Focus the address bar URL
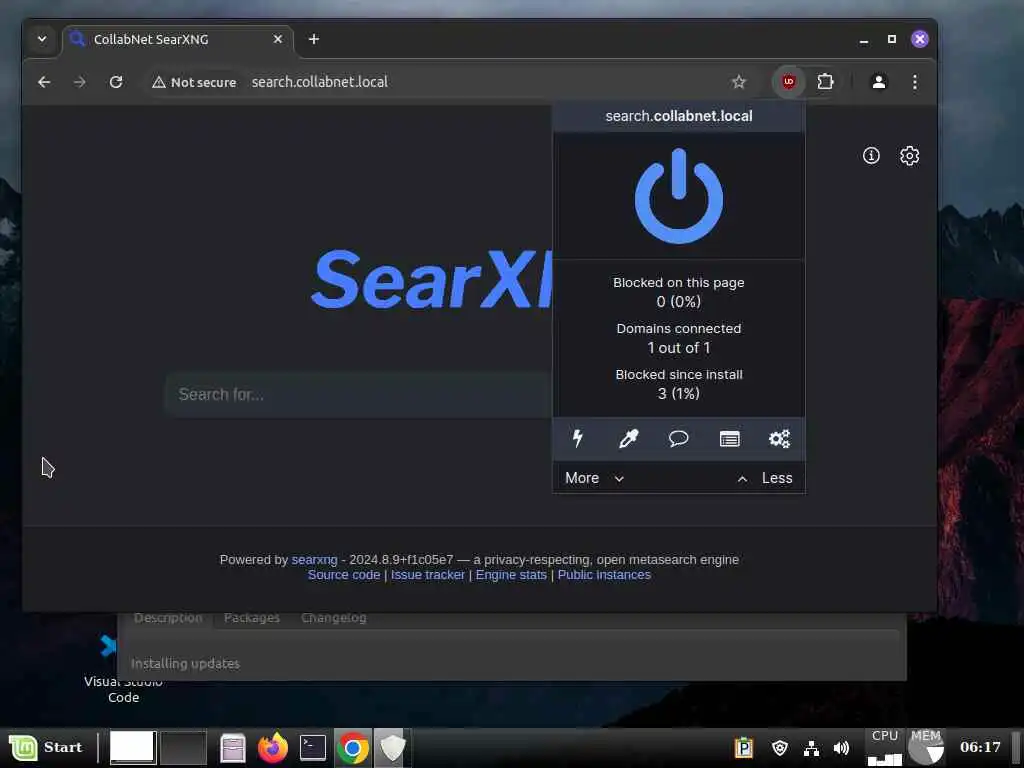 319,82
